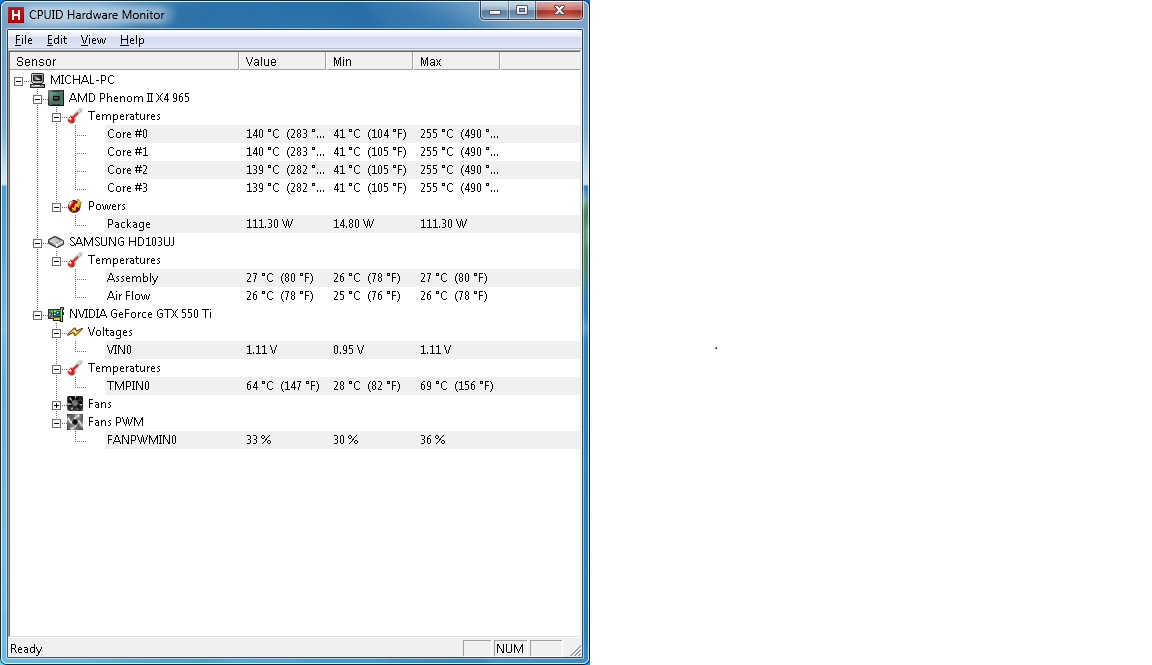This screenshot has height=665, width=1152.
Task: Select the Core #0 row
Action: [x=342, y=134]
